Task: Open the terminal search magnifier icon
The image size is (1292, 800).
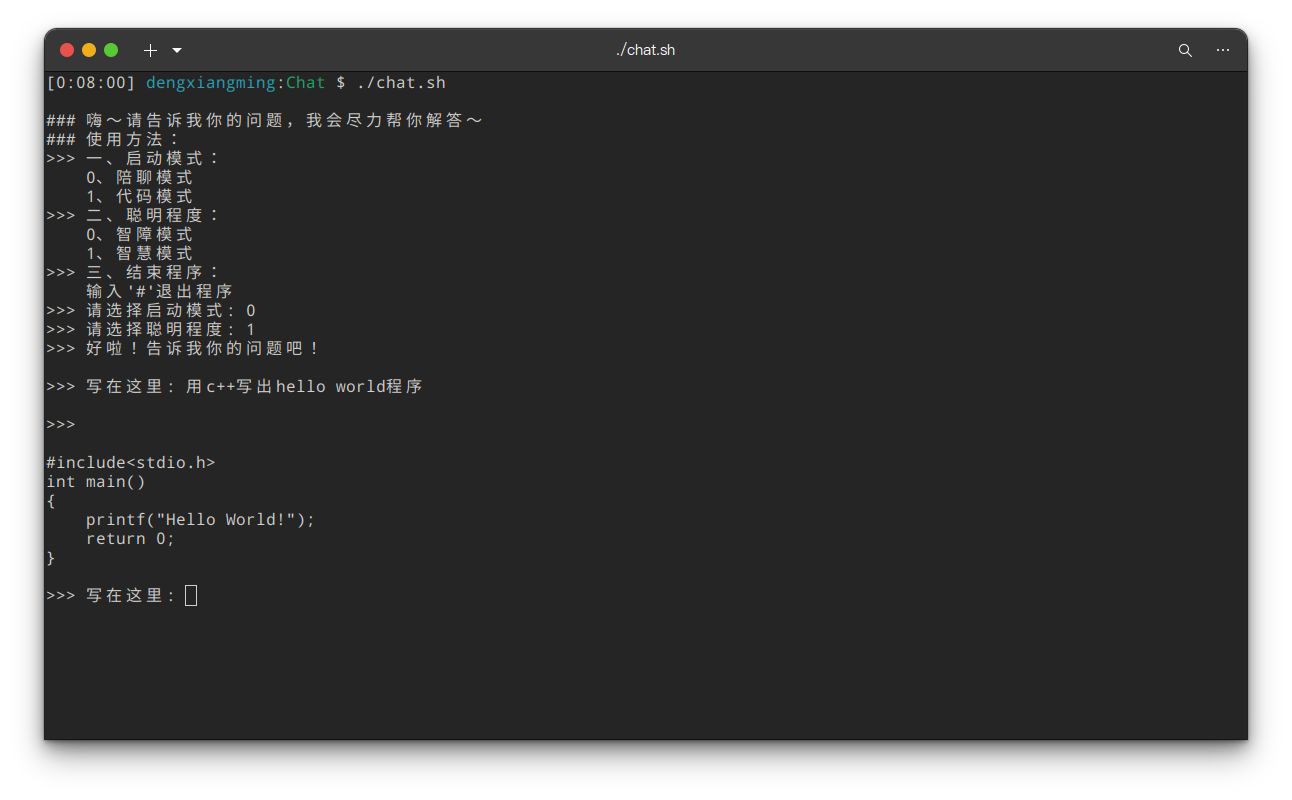Action: (x=1185, y=50)
